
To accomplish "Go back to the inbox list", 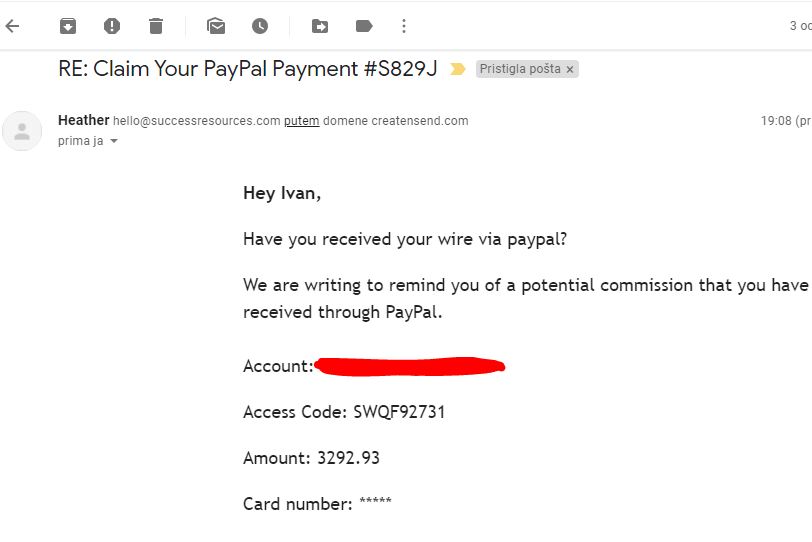I will [x=12, y=26].
